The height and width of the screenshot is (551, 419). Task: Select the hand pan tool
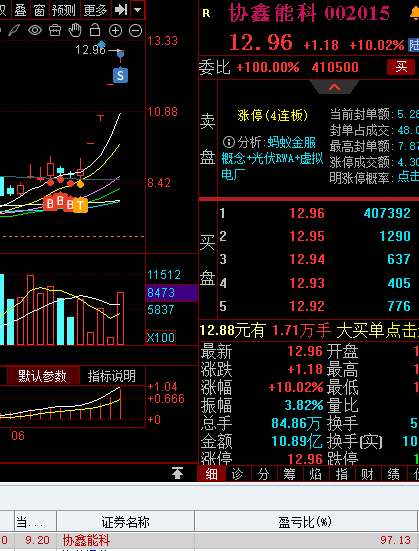pyautogui.click(x=75, y=31)
